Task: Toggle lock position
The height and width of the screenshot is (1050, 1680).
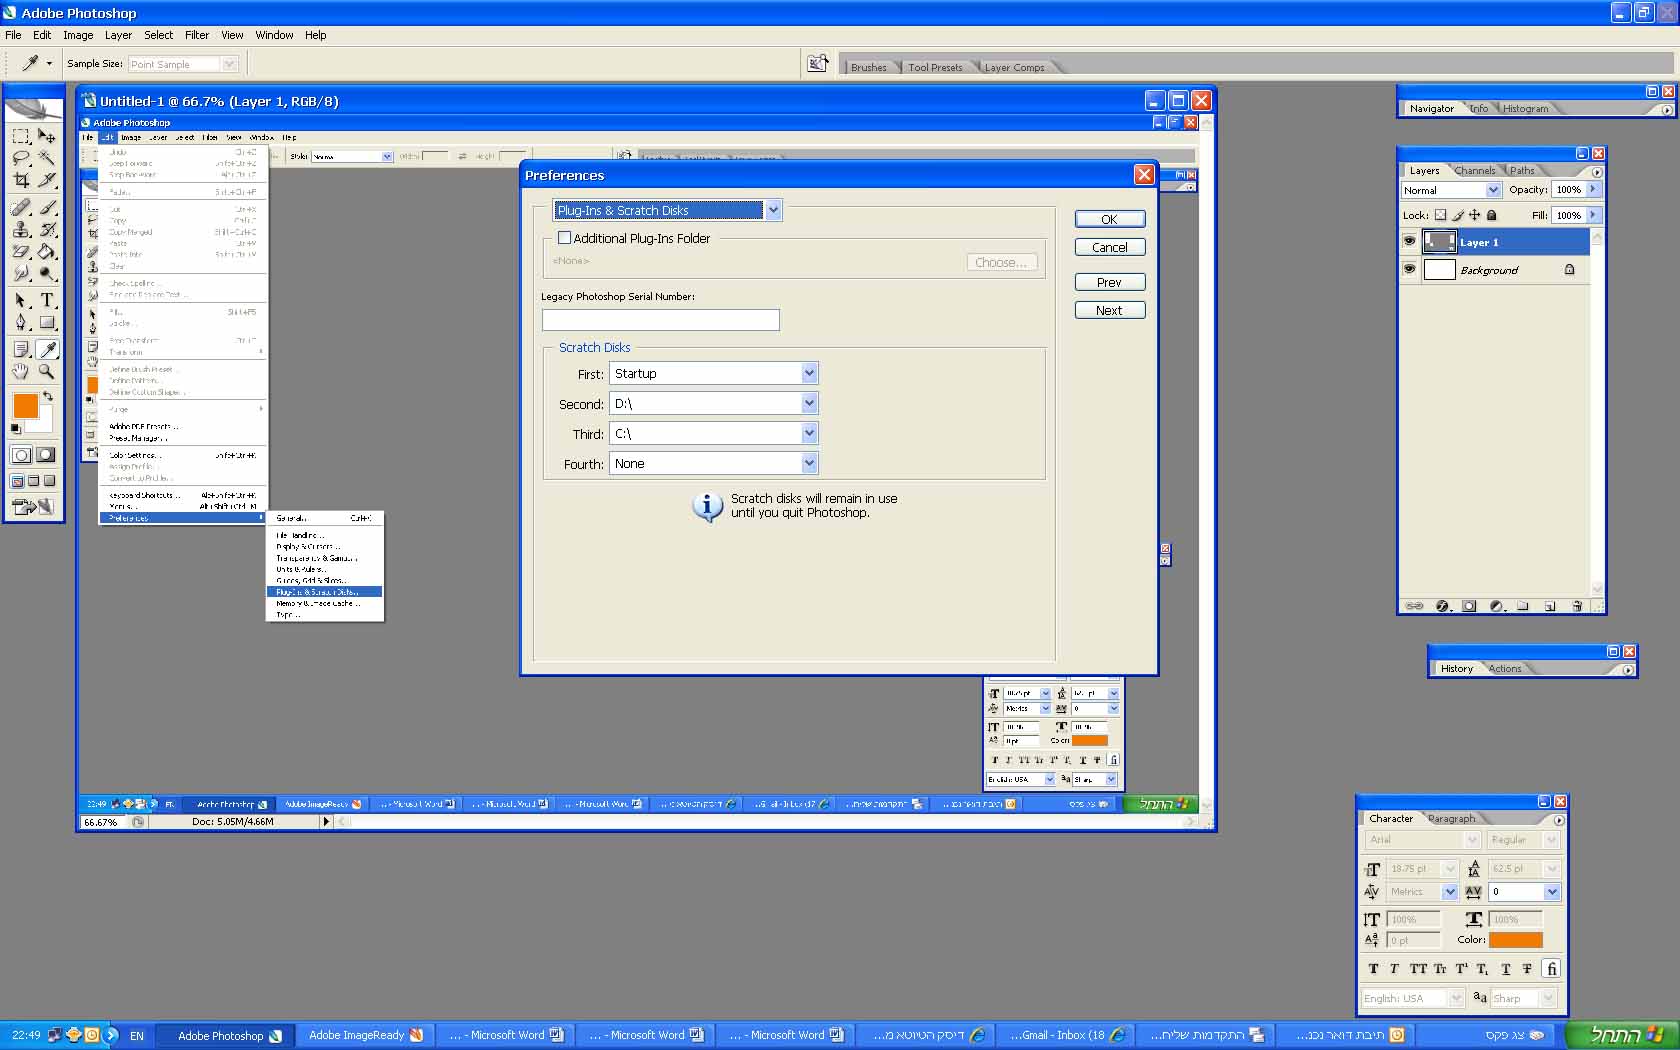Action: (x=1474, y=215)
